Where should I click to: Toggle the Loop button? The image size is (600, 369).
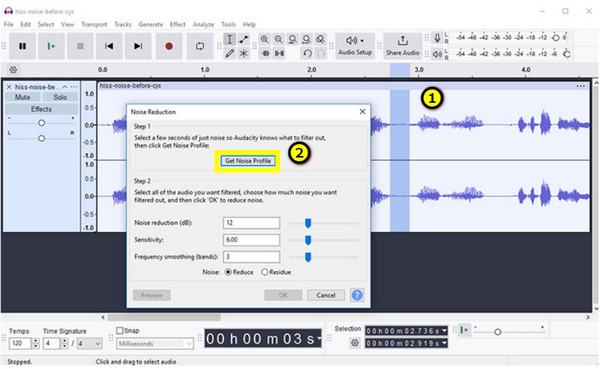point(200,46)
